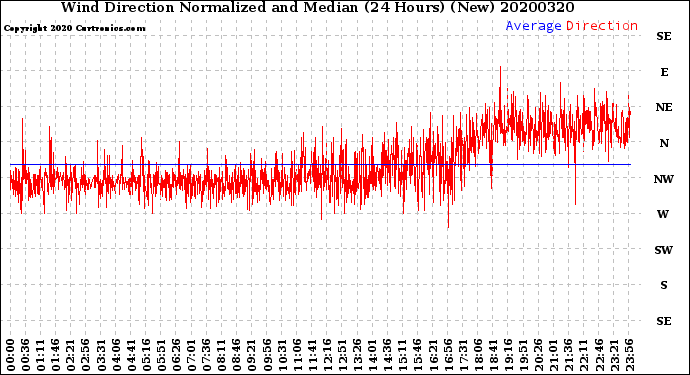
Task: Click the 22:46 time axis label
Action: (598, 355)
